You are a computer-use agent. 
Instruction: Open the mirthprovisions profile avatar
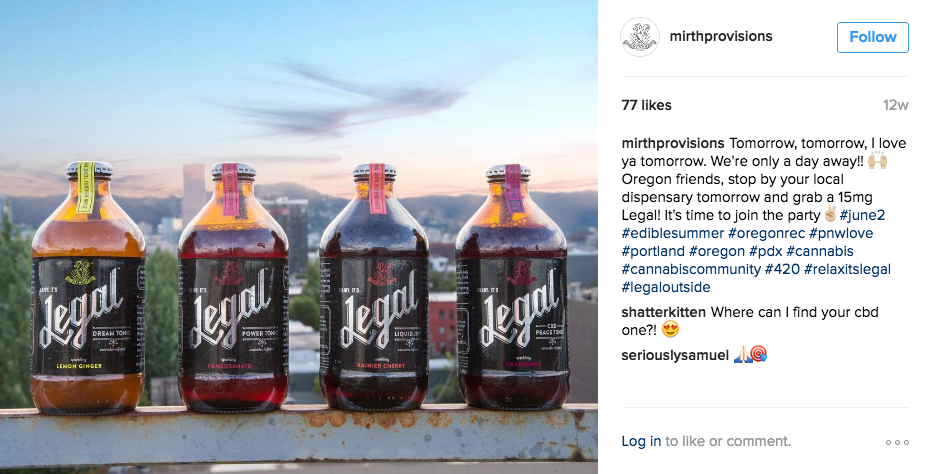pos(640,37)
